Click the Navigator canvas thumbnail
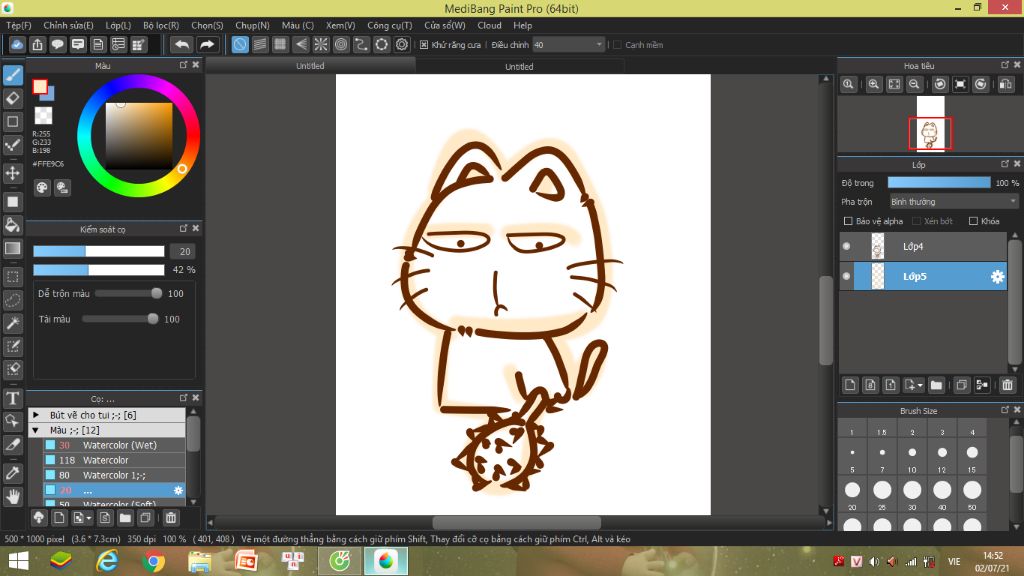Viewport: 1024px width, 576px height. point(930,123)
